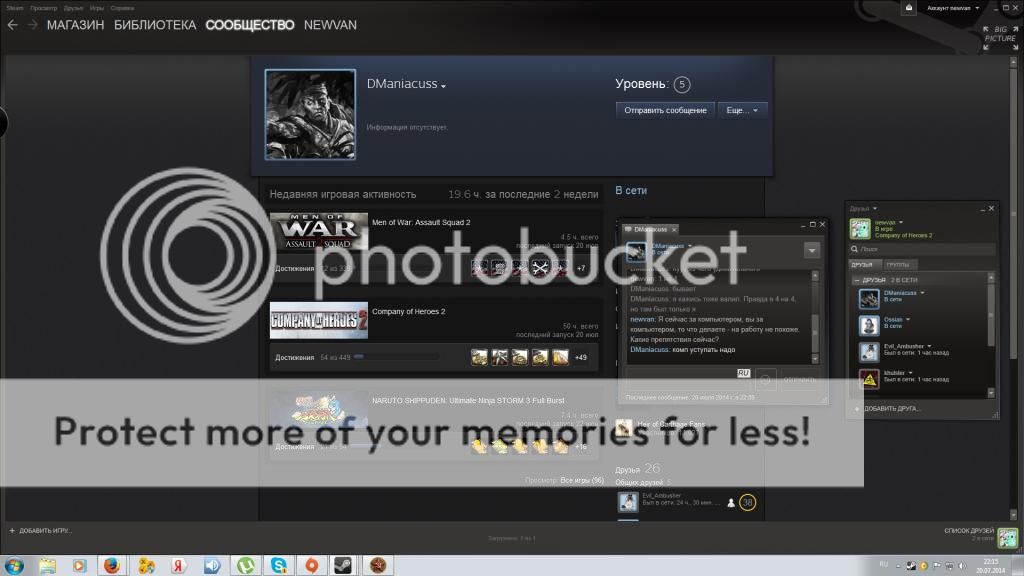The height and width of the screenshot is (576, 1024).
Task: Click ДОБАВИТЬ ДРУГА in the friends window
Action: tap(891, 409)
